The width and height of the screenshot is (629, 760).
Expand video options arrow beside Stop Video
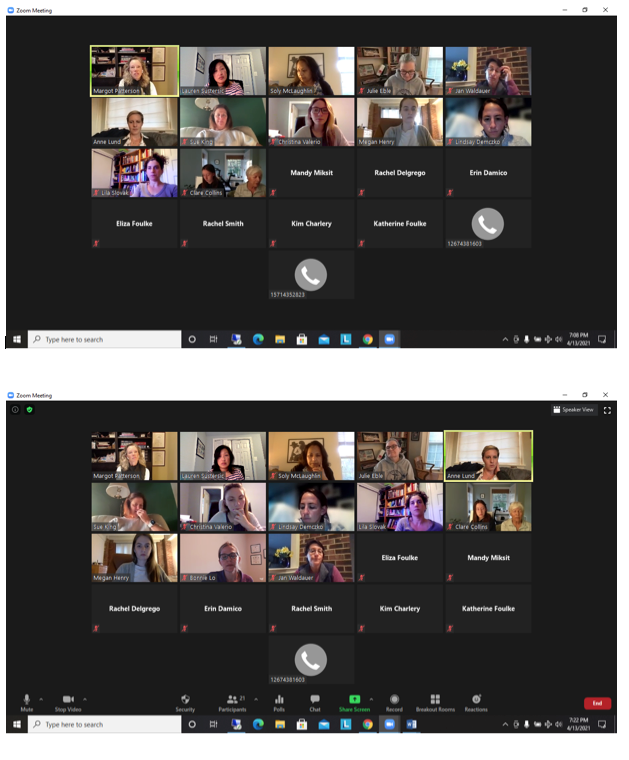85,699
